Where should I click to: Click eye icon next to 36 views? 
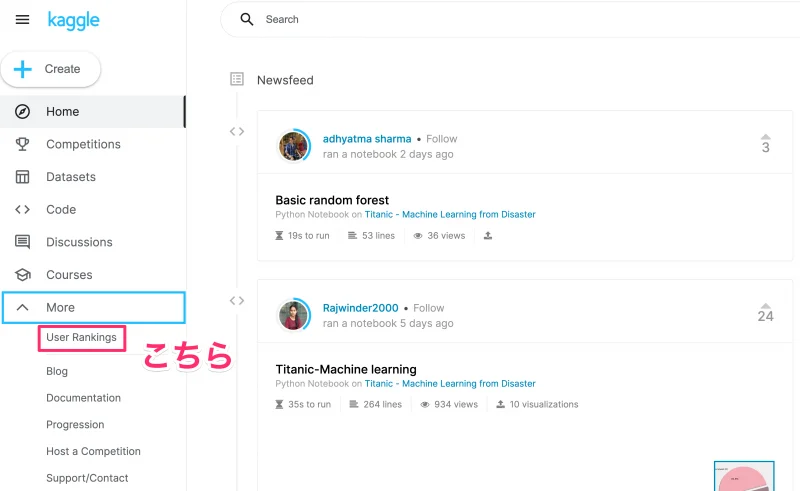[x=418, y=236]
